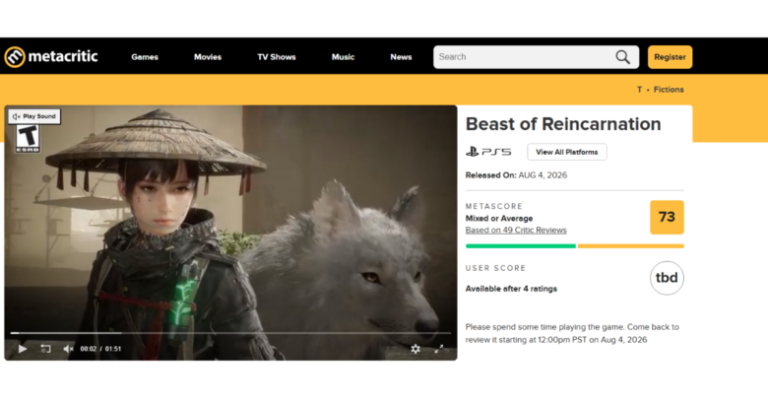Open video settings gear icon
The height and width of the screenshot is (404, 768).
[x=415, y=349]
